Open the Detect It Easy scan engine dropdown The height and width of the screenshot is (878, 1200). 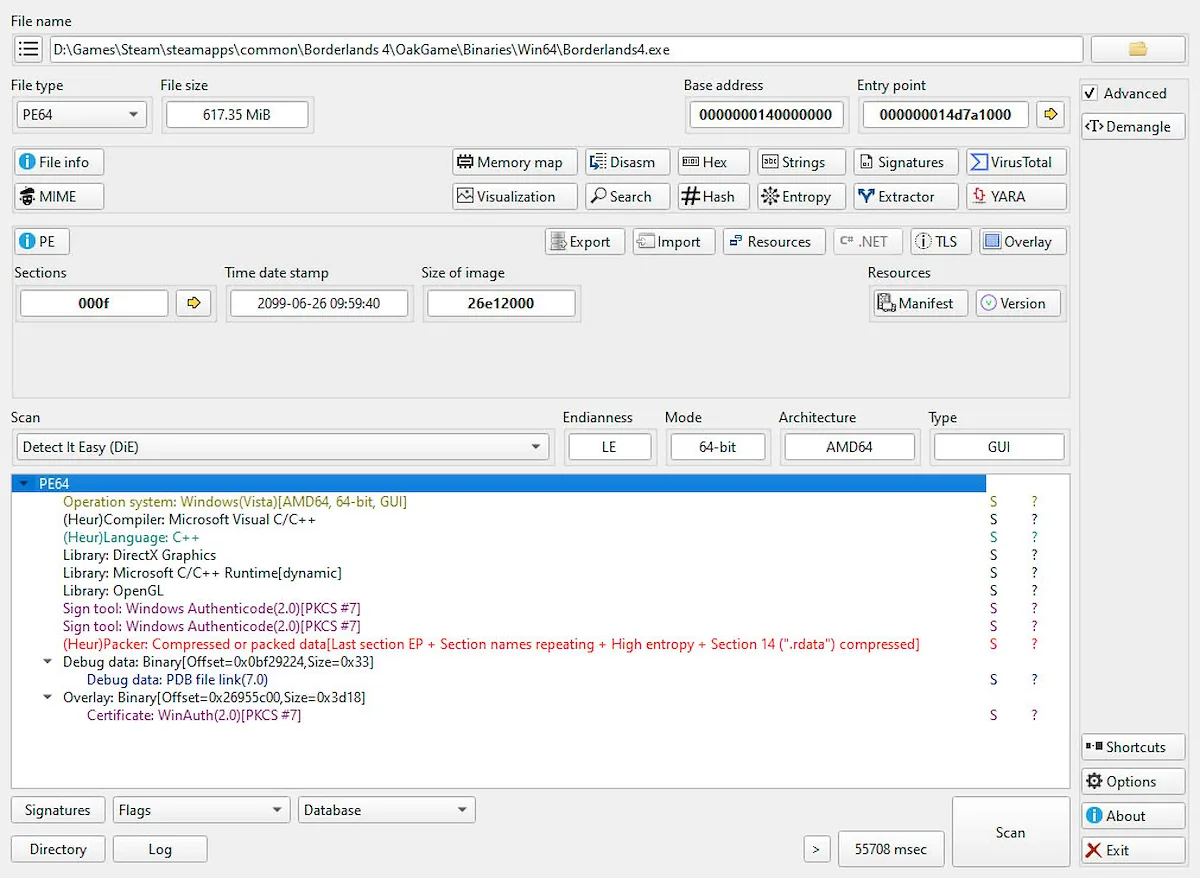pyautogui.click(x=283, y=447)
